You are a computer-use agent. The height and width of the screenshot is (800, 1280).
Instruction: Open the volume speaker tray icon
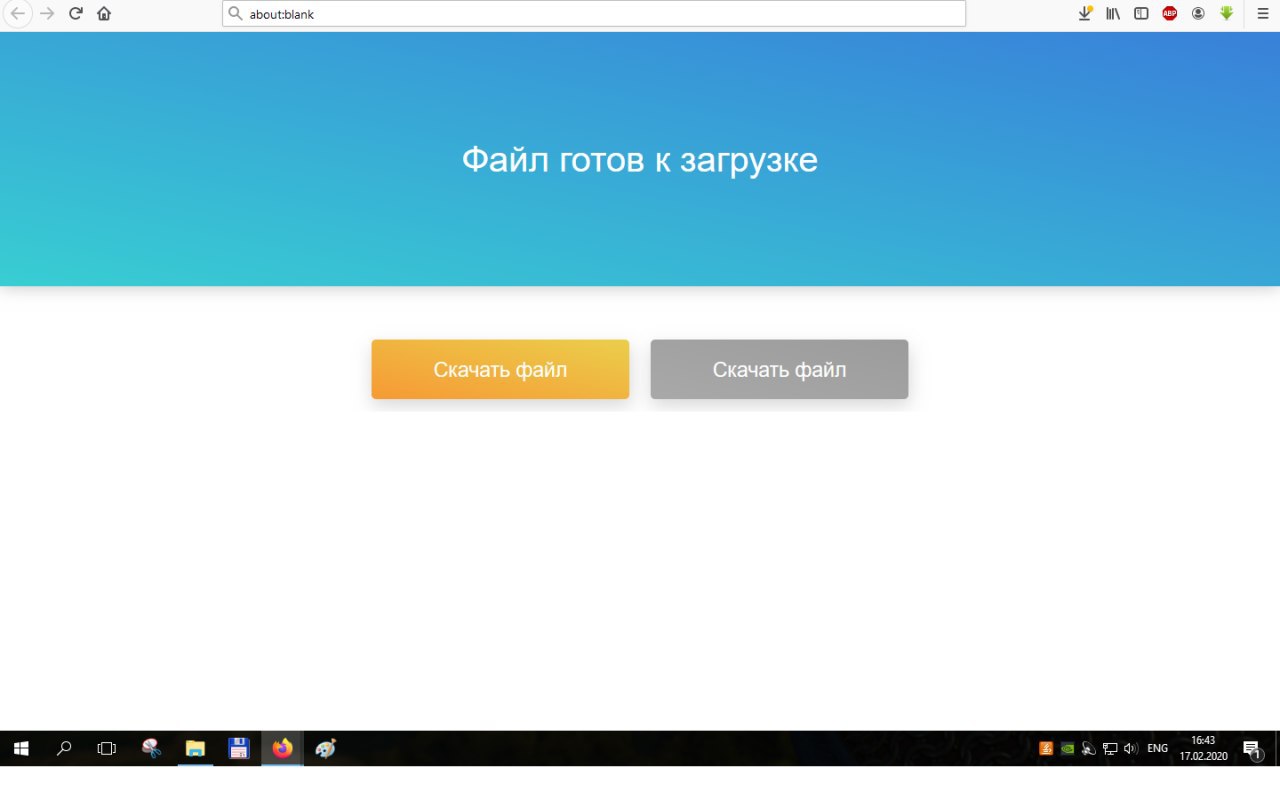(x=1131, y=748)
